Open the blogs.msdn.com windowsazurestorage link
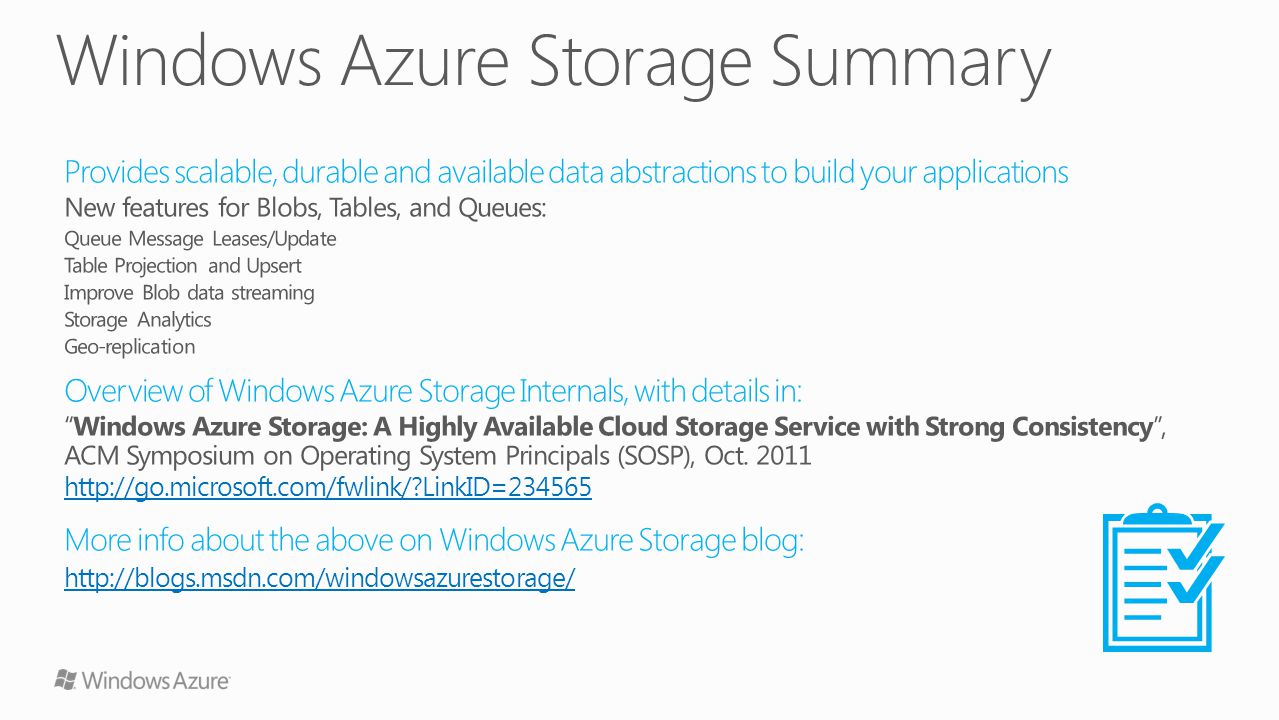 tap(320, 578)
